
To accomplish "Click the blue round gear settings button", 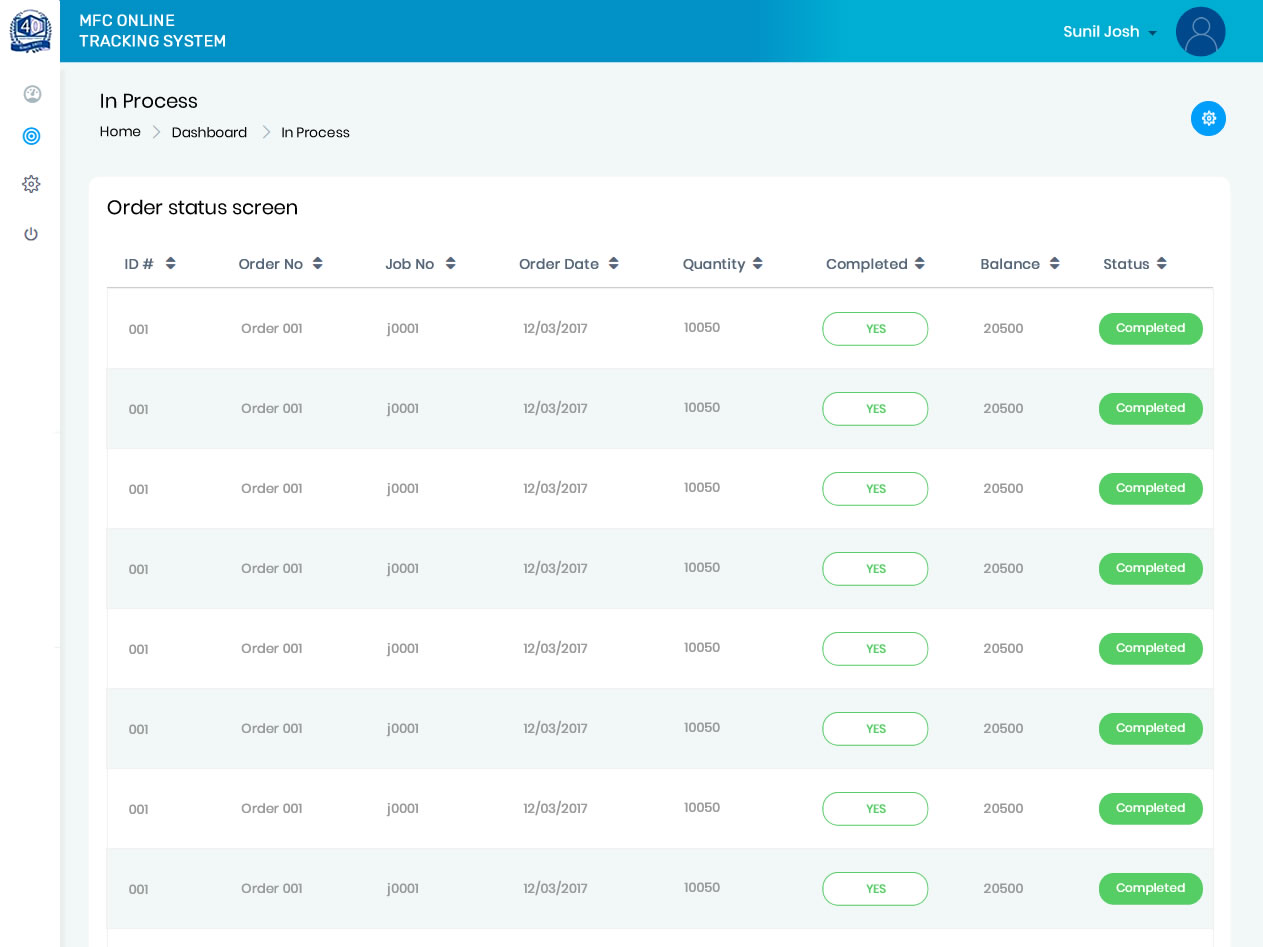I will [1208, 118].
